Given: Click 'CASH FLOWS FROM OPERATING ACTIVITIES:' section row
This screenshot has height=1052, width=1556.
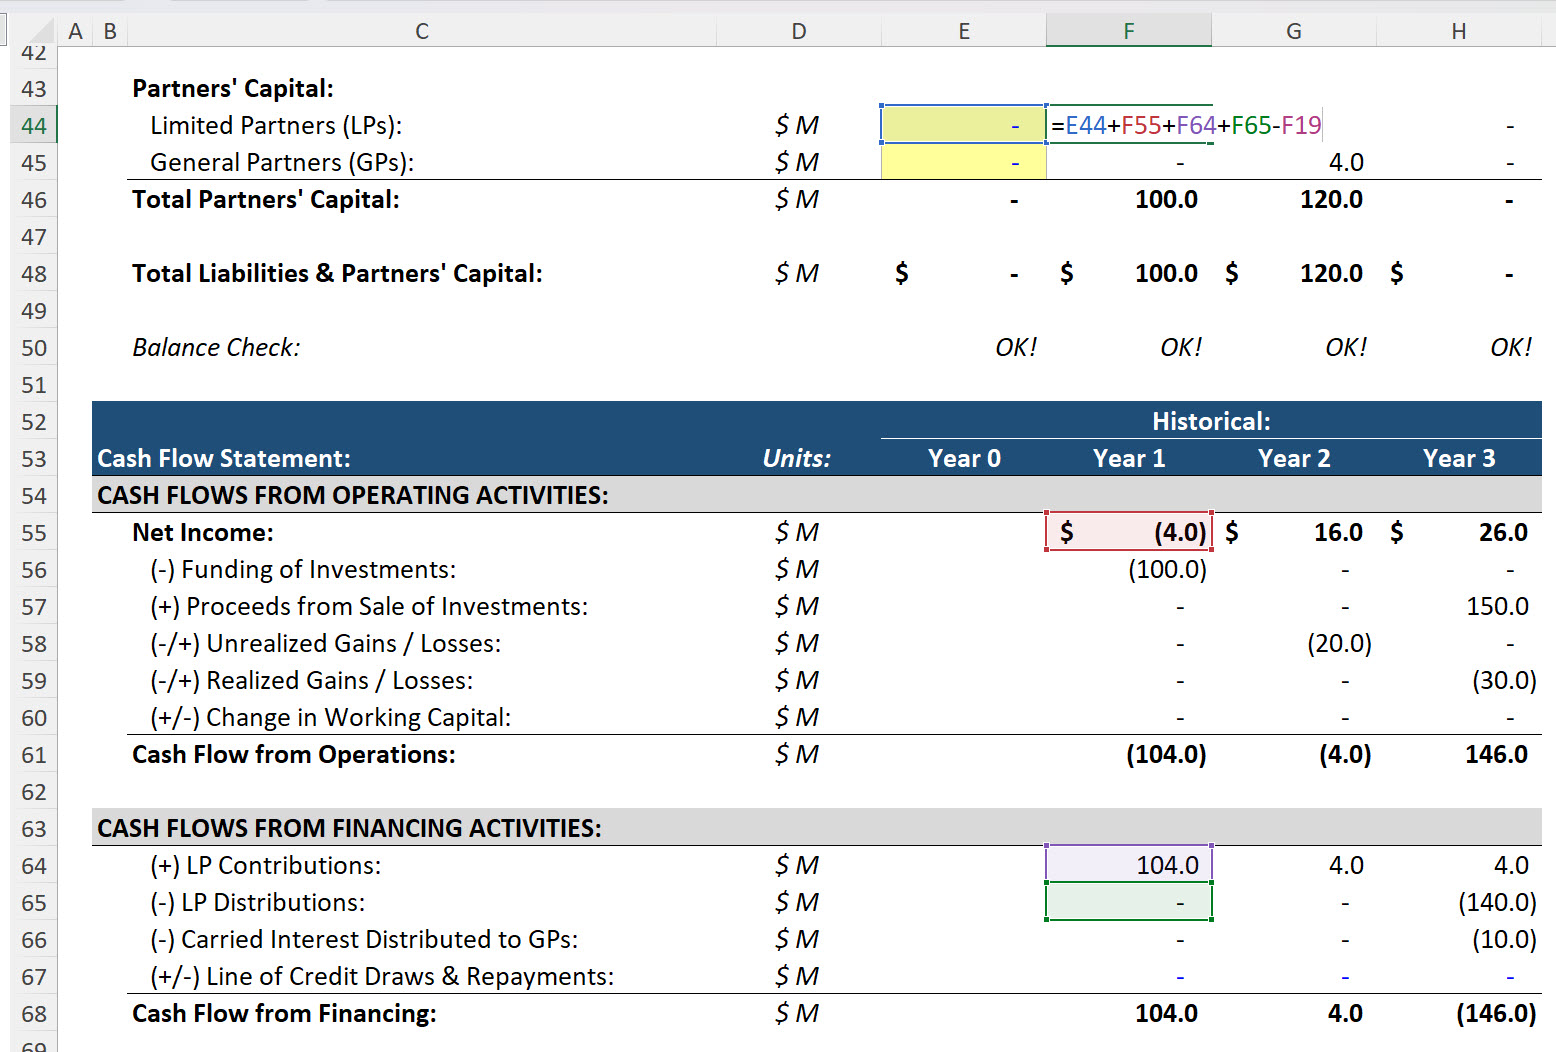Looking at the screenshot, I should (817, 495).
